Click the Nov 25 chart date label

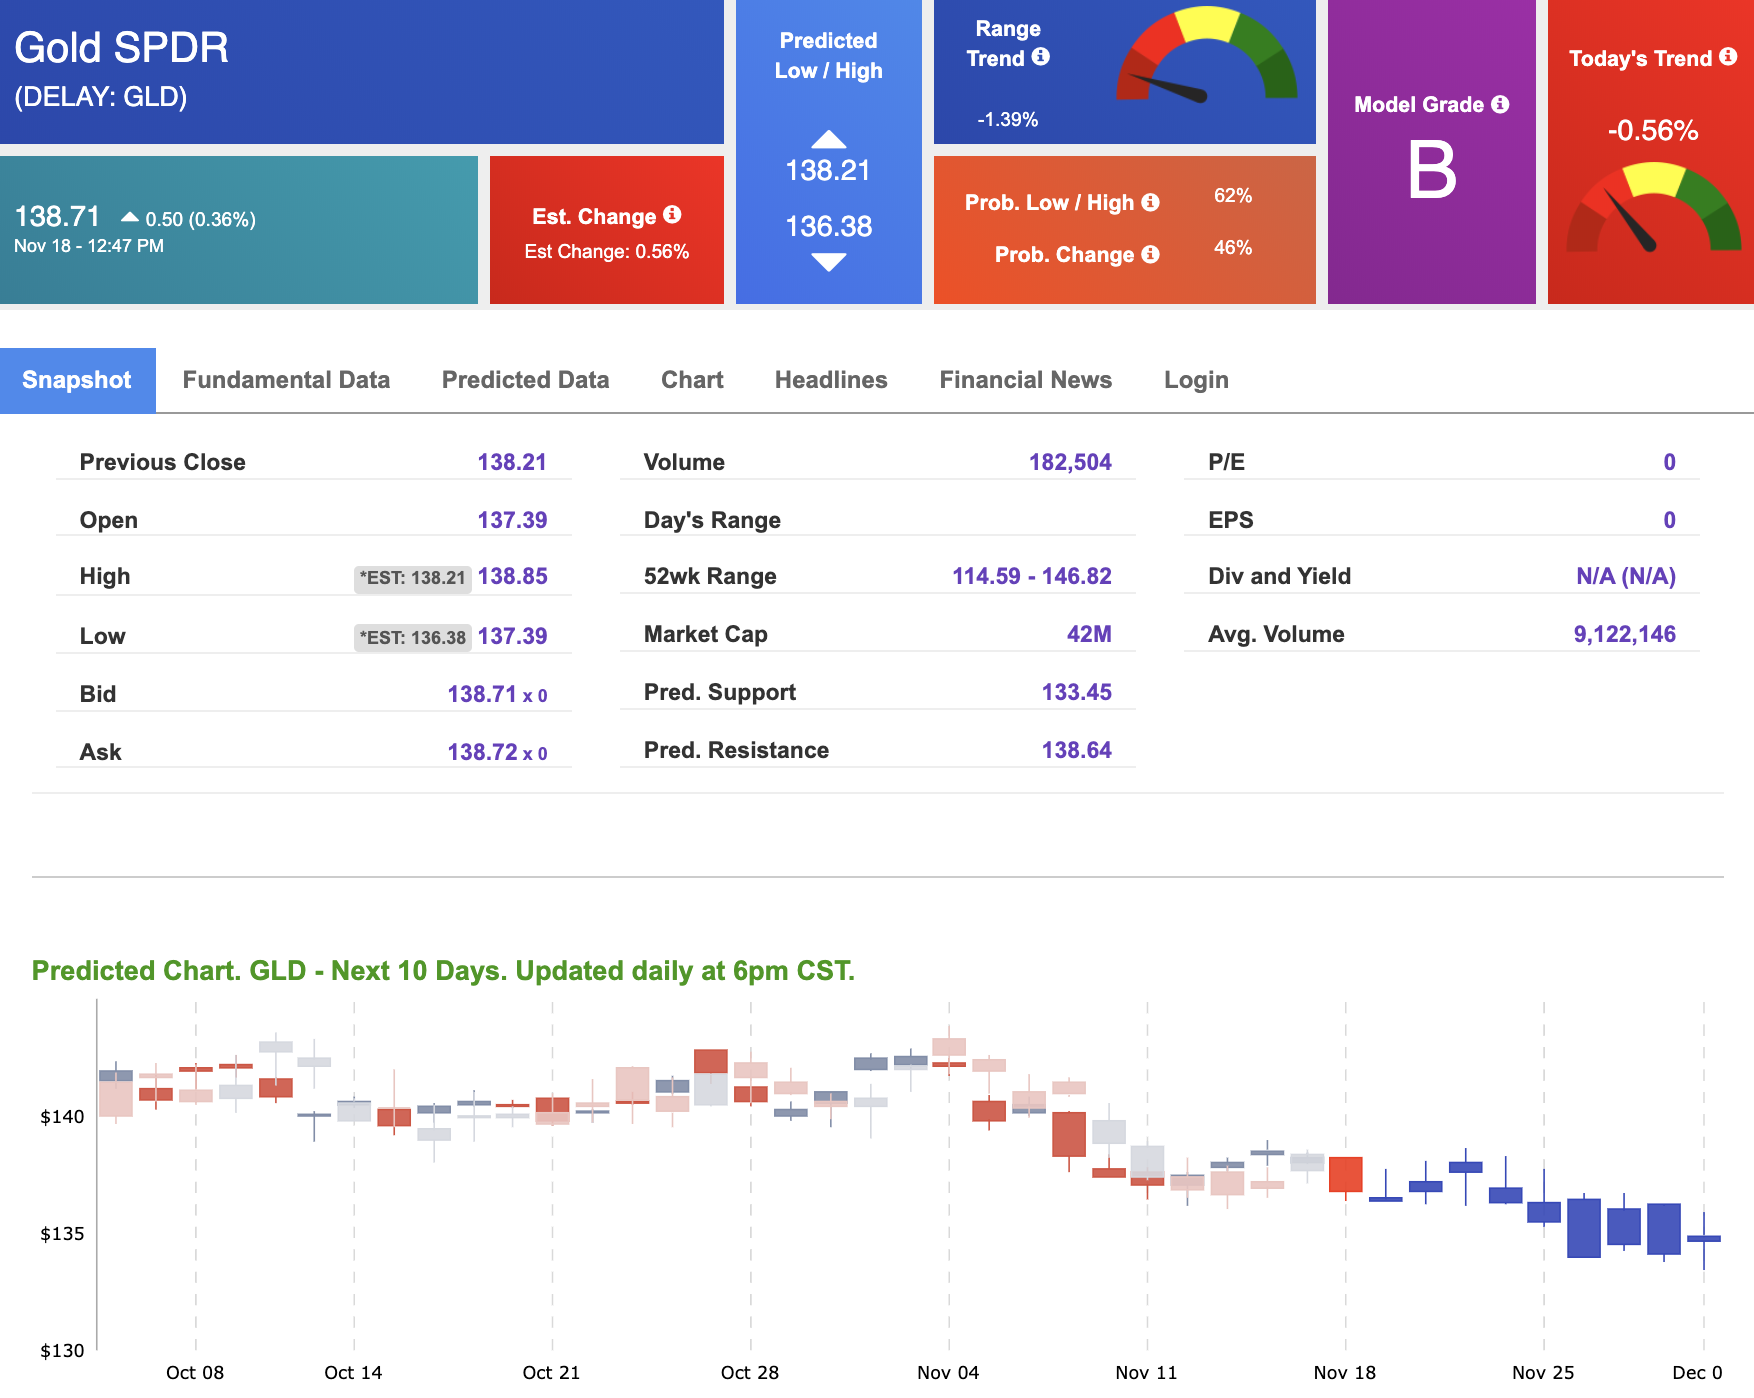click(x=1542, y=1372)
